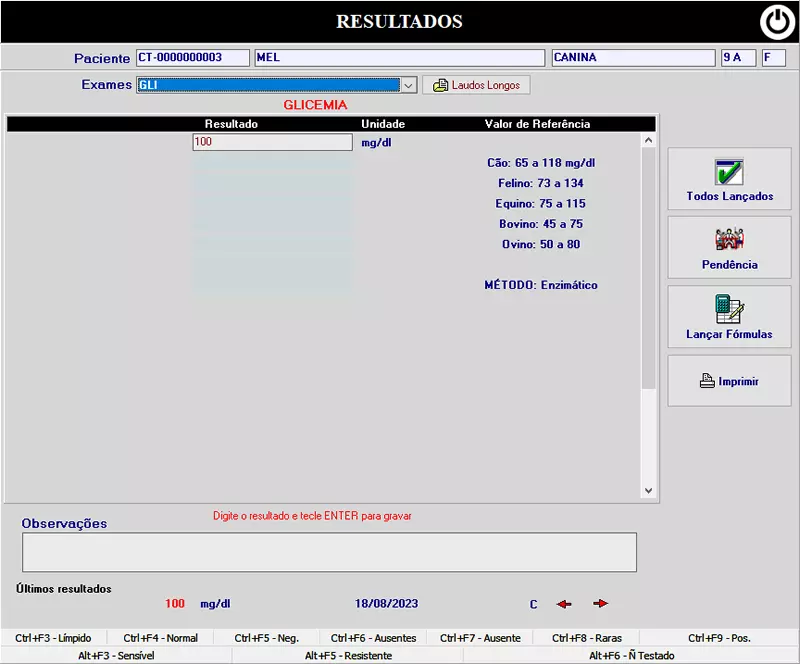Expand the Exames dropdown list

(408, 86)
